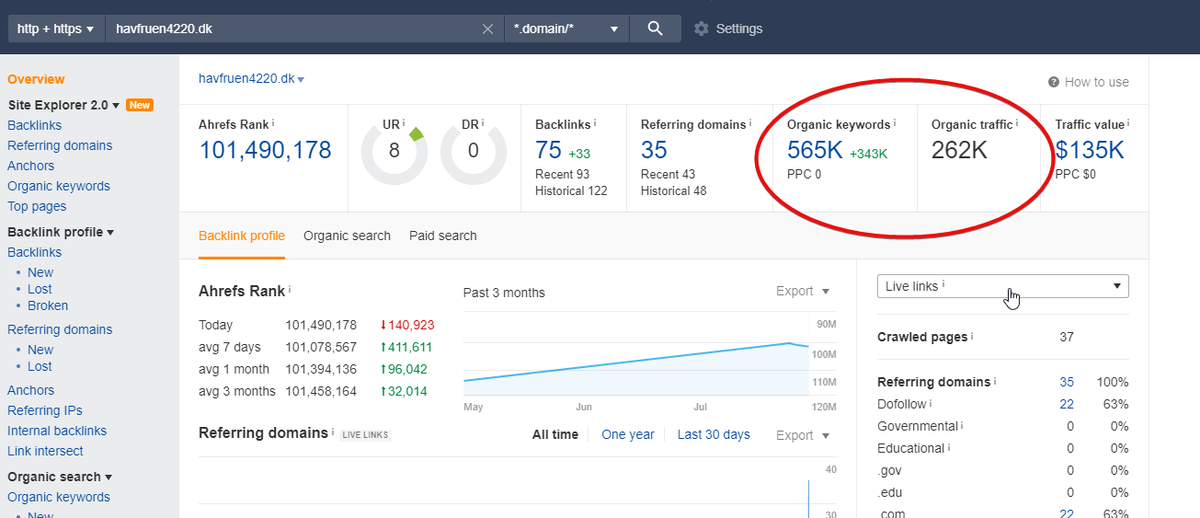Switch to the Organic search tab

(x=347, y=236)
